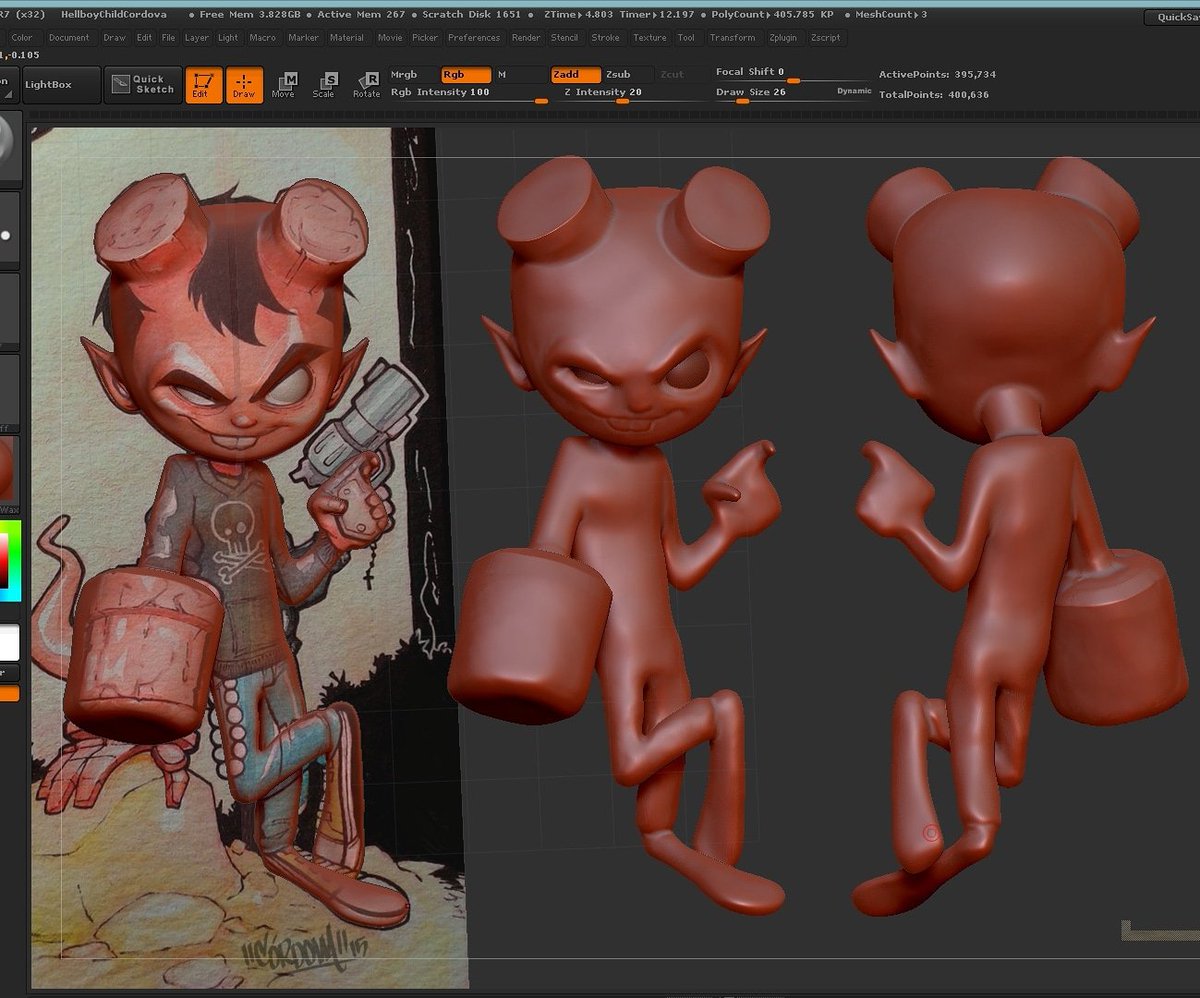Pick a color in the color picker
Viewport: 1200px width, 998px height.
tap(10, 562)
